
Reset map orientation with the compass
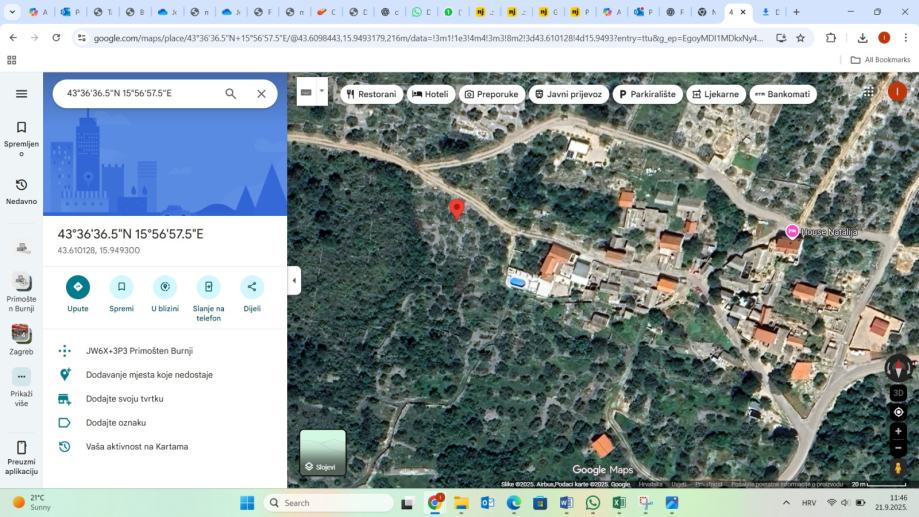(x=898, y=368)
